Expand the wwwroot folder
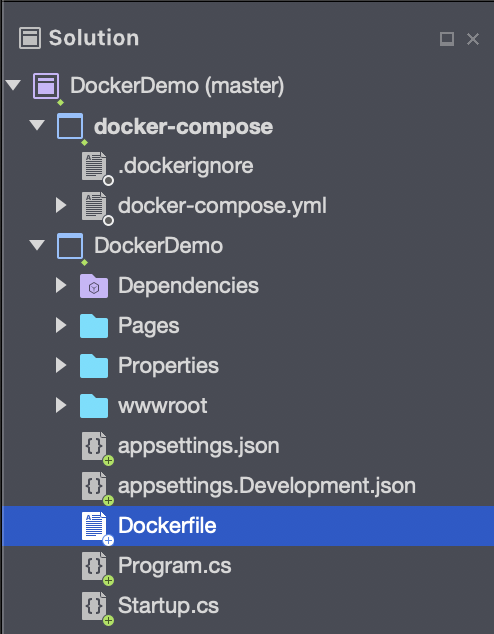Screen dimensions: 494x634 [61, 405]
